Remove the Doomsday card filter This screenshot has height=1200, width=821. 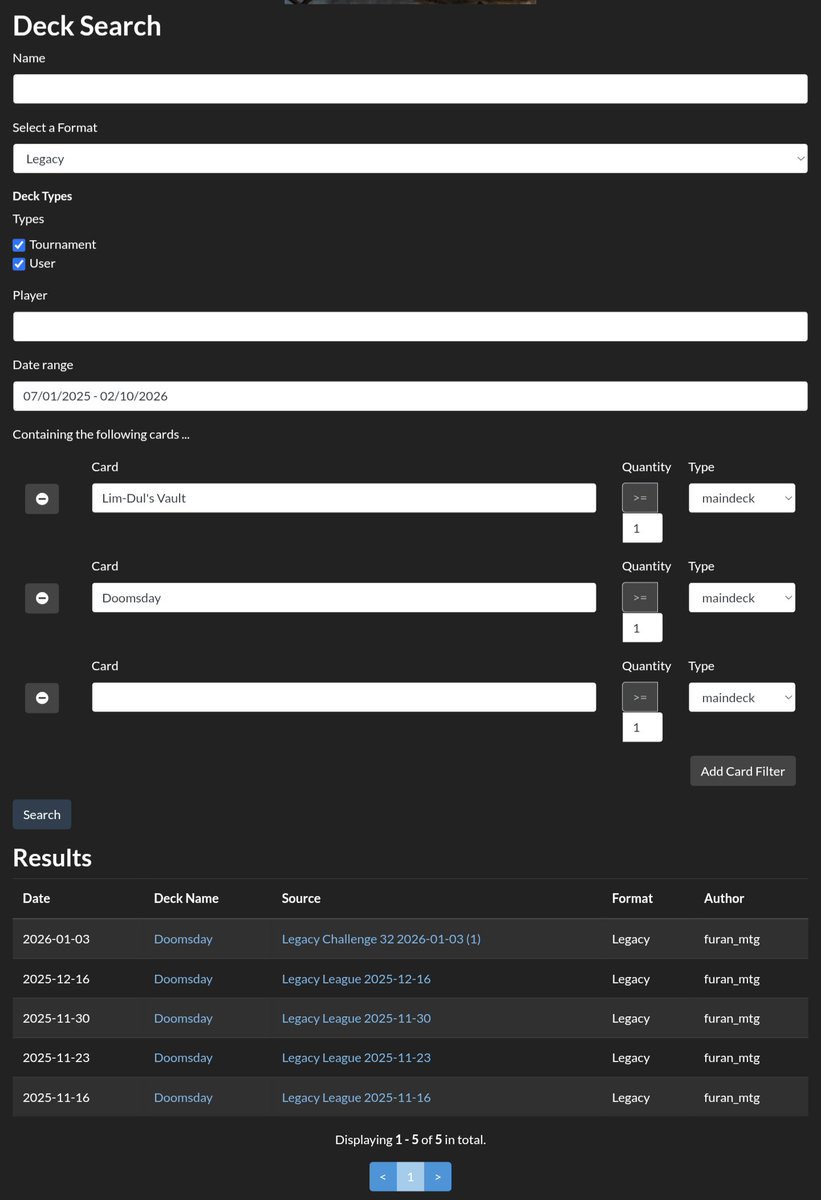pos(42,598)
